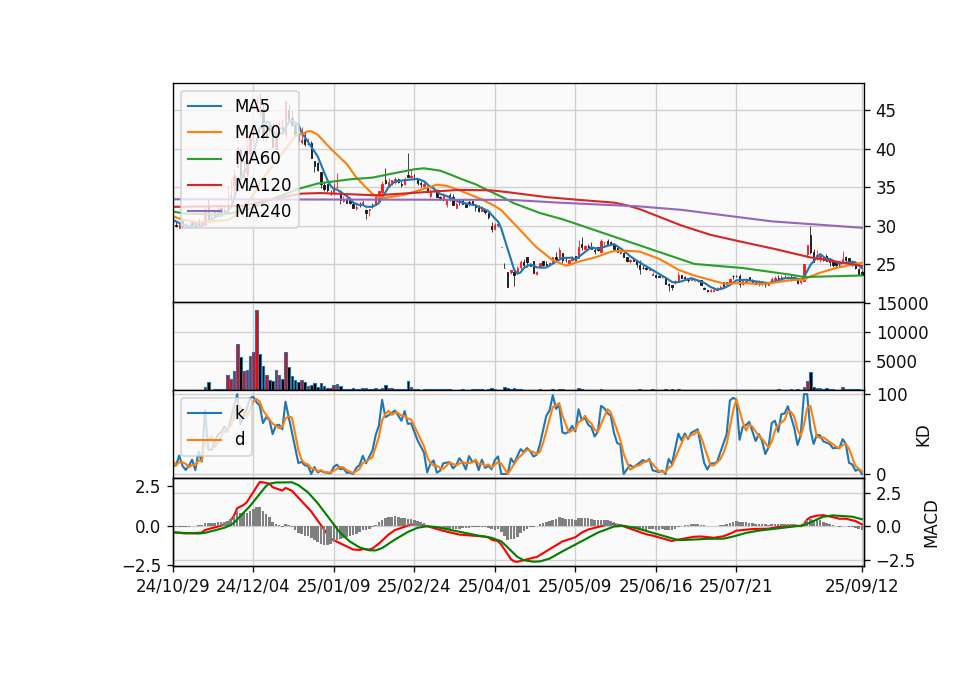Click the right MACD axis value 0.0
Screen dimensions: 960x690
[x=888, y=527]
